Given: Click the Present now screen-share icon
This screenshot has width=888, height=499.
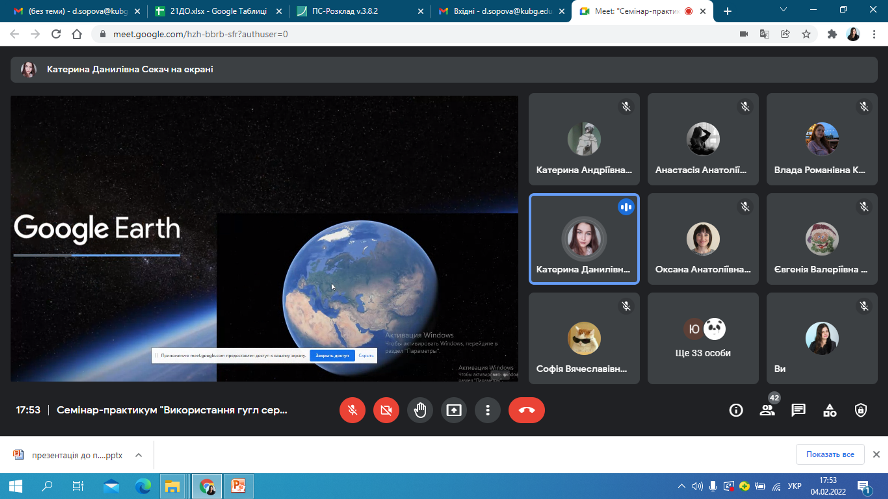Looking at the screenshot, I should [x=454, y=410].
